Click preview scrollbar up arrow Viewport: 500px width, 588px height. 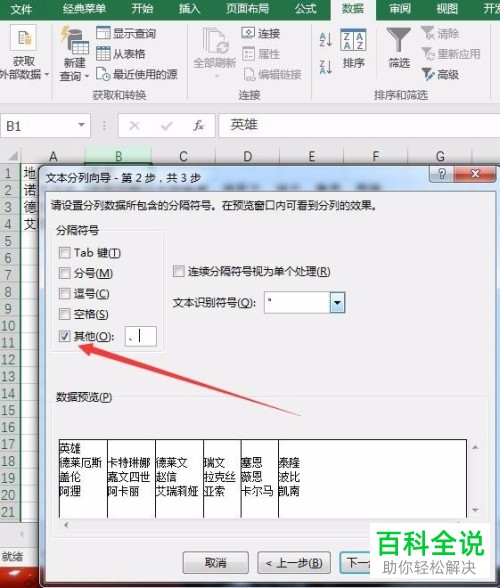[475, 447]
